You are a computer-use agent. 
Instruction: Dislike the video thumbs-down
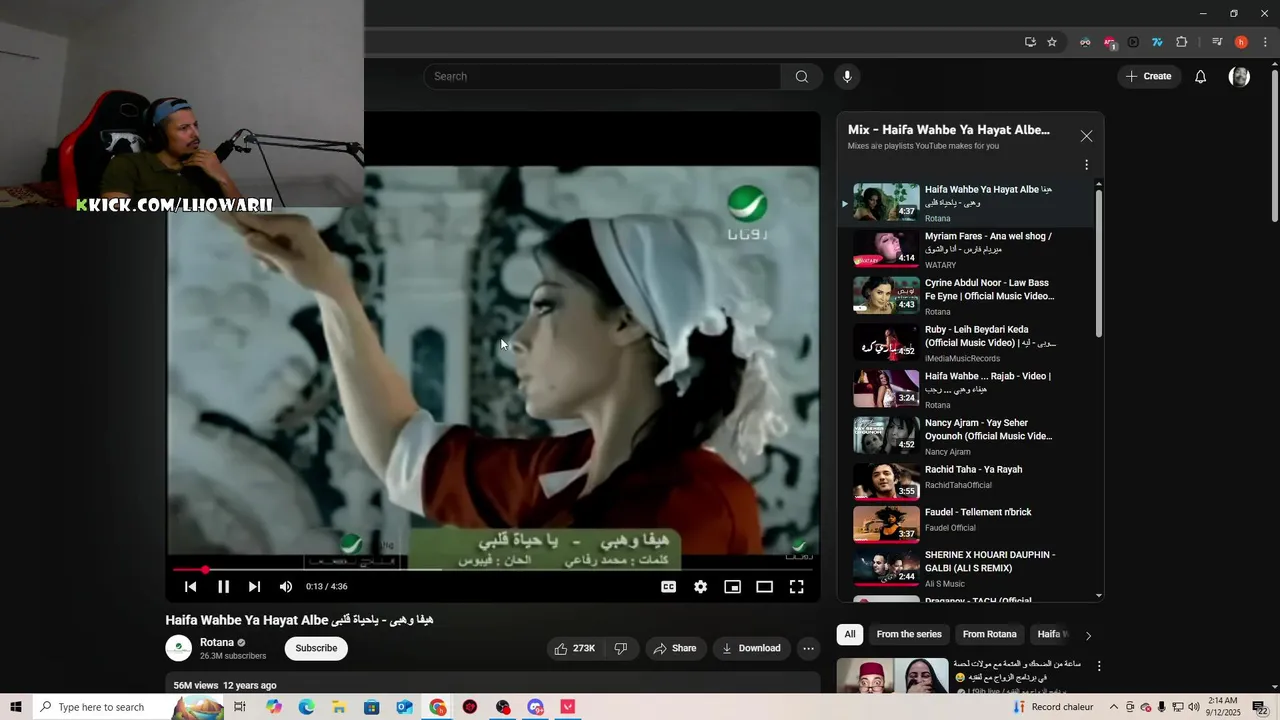pyautogui.click(x=620, y=648)
